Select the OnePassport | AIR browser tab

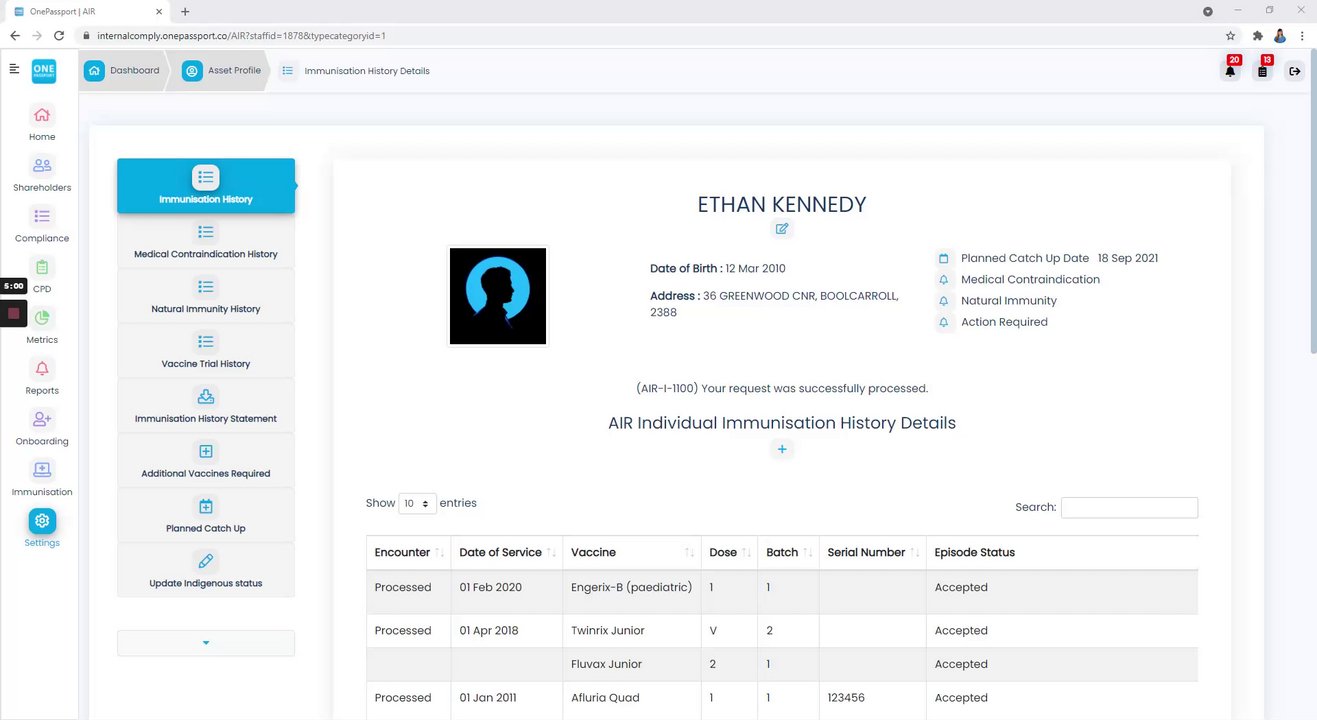click(88, 11)
